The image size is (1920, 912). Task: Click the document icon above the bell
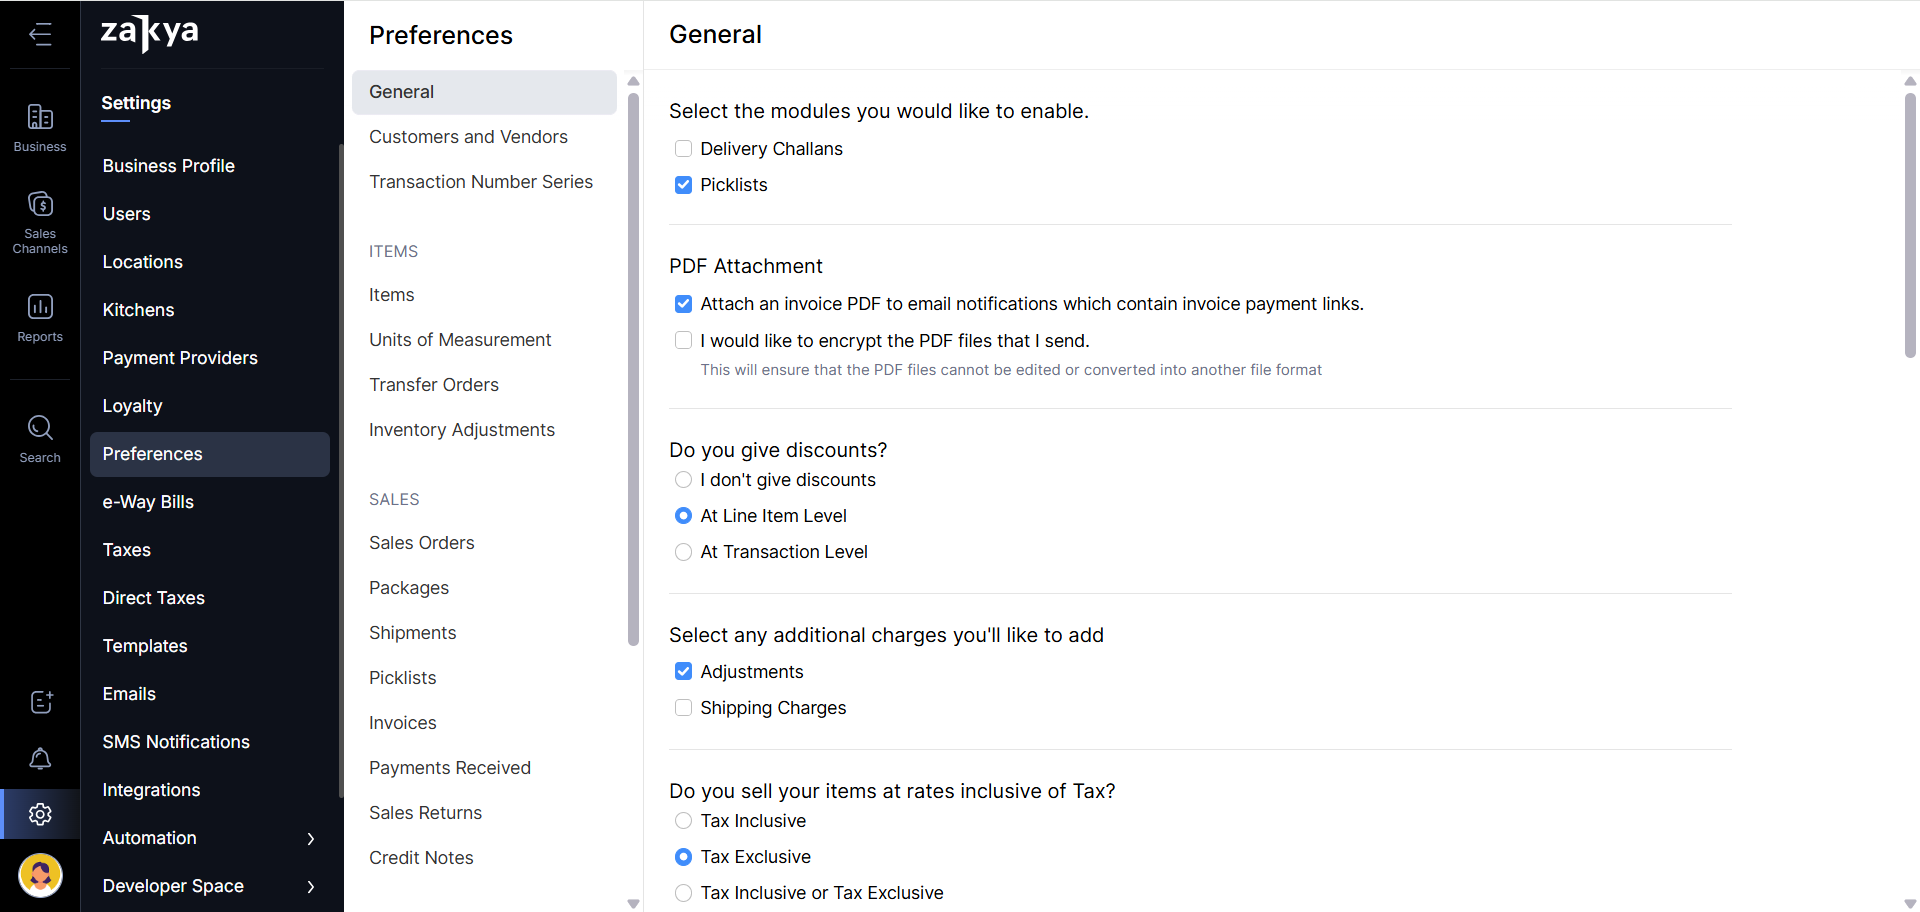click(40, 702)
